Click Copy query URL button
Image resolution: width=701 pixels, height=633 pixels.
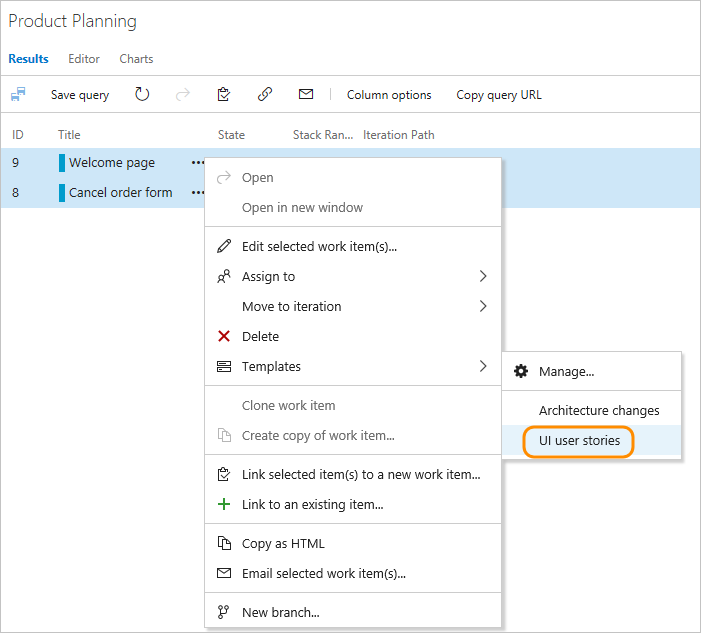click(x=499, y=95)
